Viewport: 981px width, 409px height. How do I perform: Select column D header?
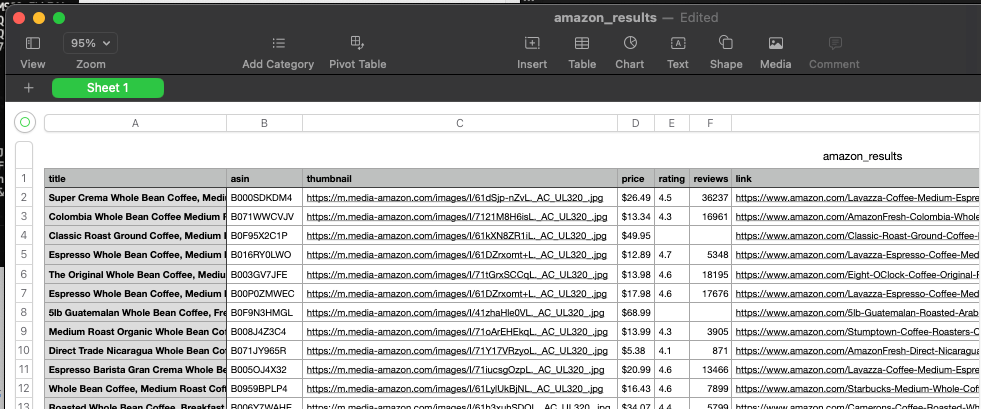[x=636, y=123]
